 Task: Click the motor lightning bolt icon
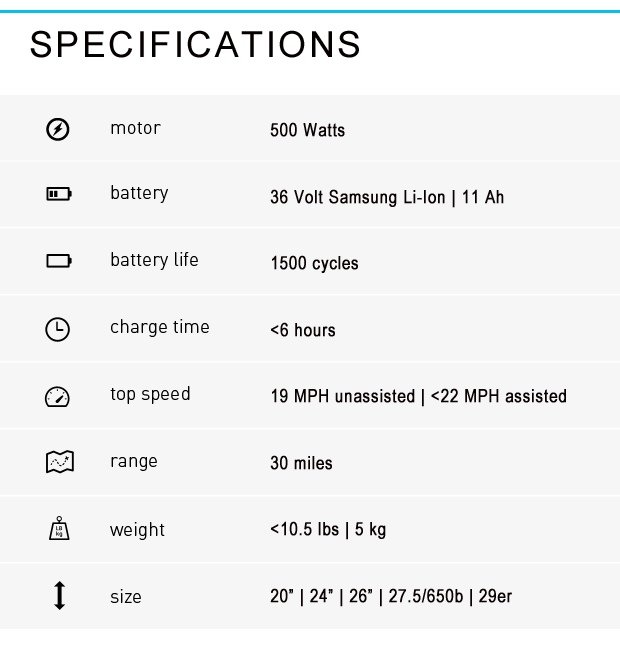[x=57, y=129]
